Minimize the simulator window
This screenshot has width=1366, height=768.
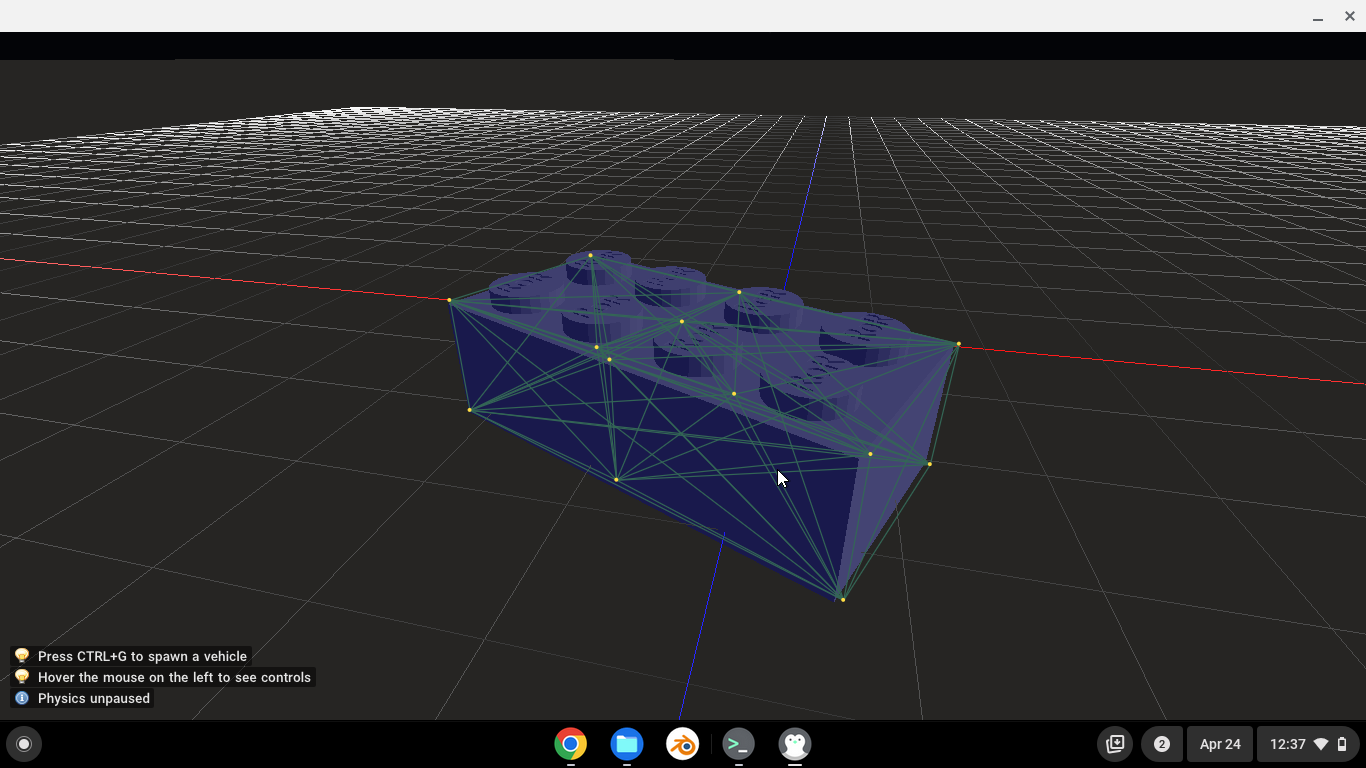(1318, 16)
